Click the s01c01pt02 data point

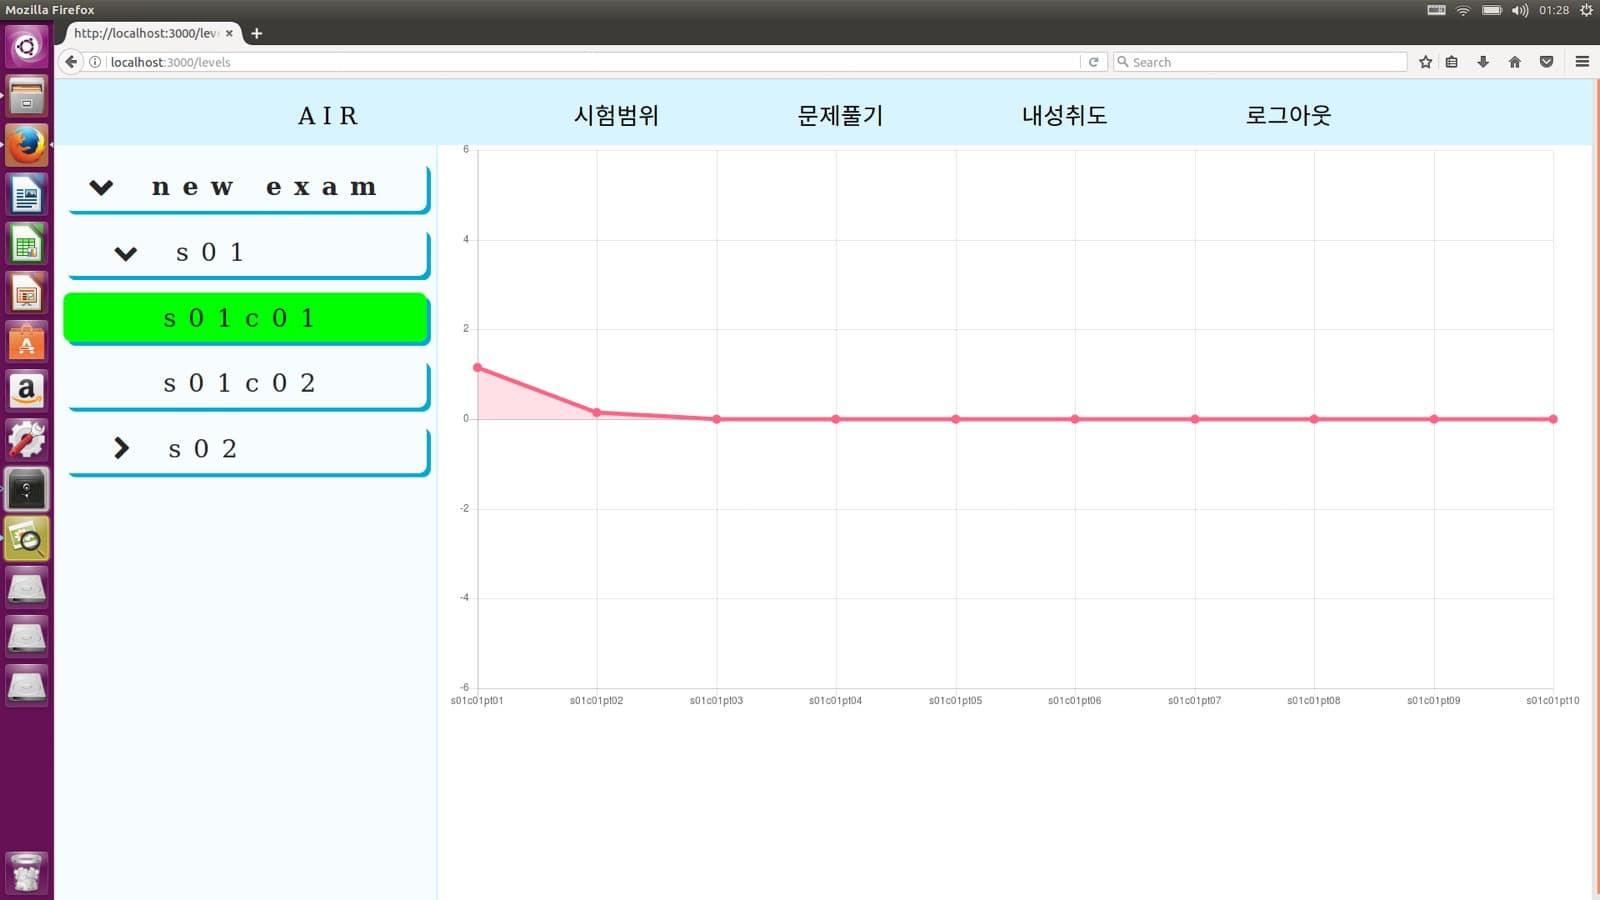(597, 412)
